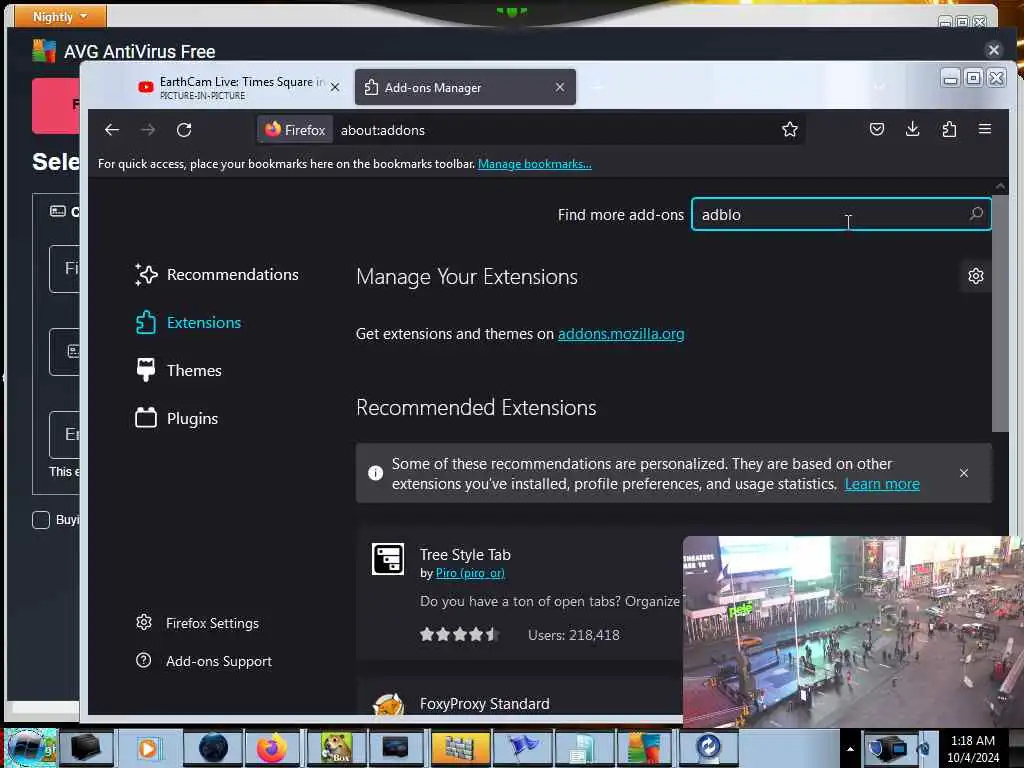
Task: Open the taskbar clock showing 1:18 AM
Action: pyautogui.click(x=973, y=748)
